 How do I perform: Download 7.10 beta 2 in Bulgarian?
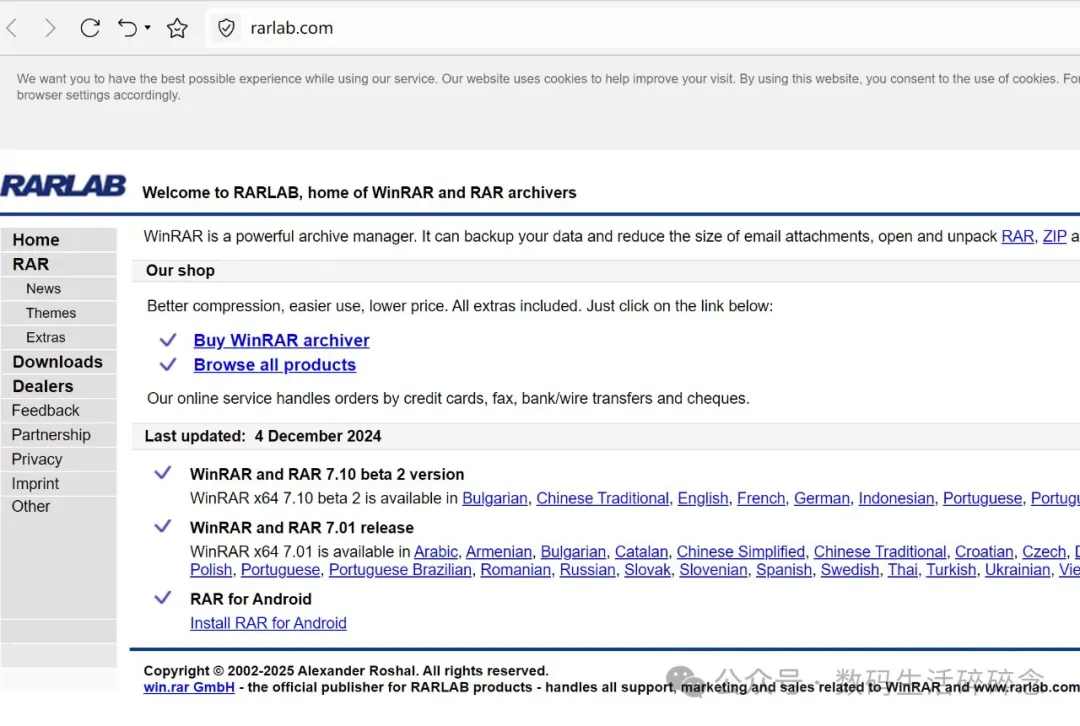click(x=495, y=499)
